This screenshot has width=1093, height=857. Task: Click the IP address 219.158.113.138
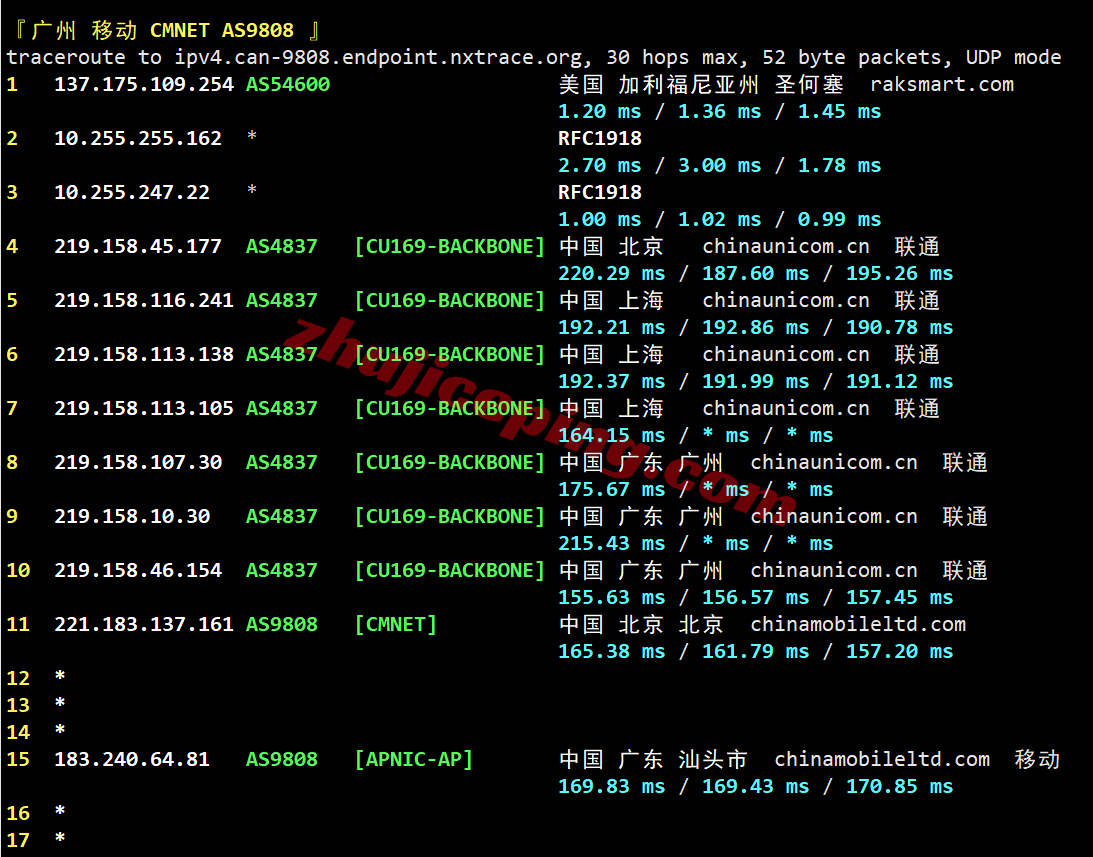click(143, 355)
